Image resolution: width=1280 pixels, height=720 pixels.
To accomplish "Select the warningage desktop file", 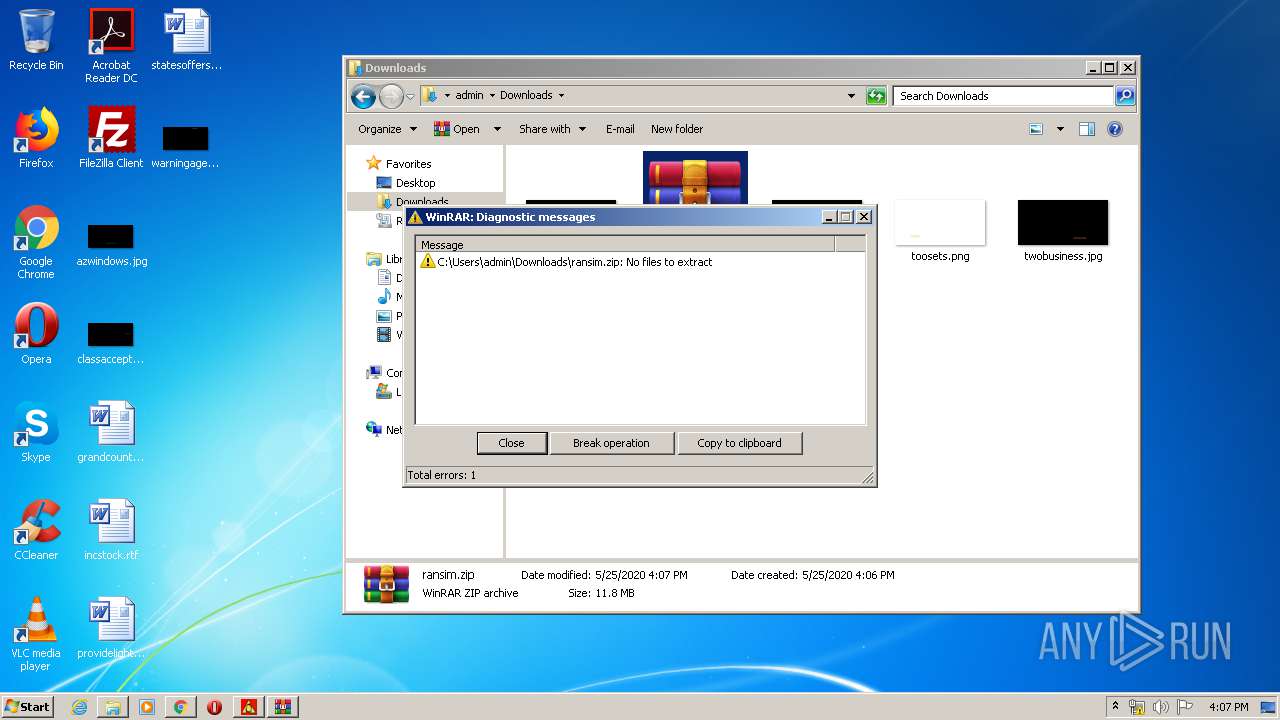I will click(x=186, y=147).
